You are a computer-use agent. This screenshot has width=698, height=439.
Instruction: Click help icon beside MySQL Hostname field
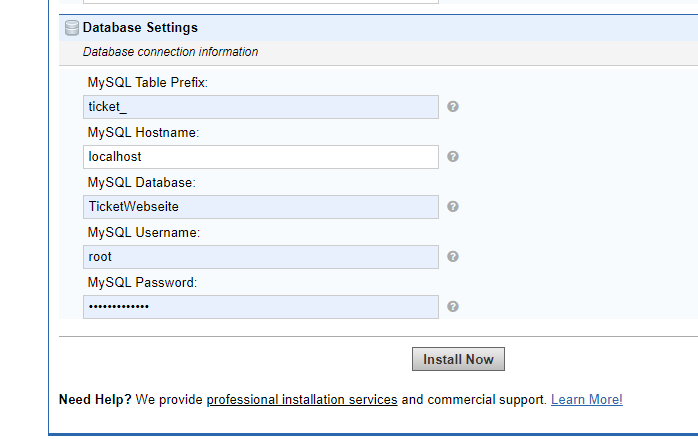tap(453, 156)
